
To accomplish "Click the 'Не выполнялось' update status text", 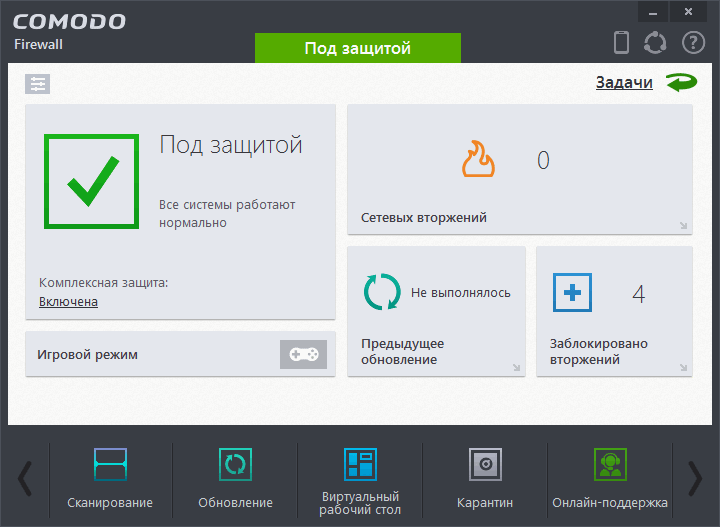I will pos(461,293).
